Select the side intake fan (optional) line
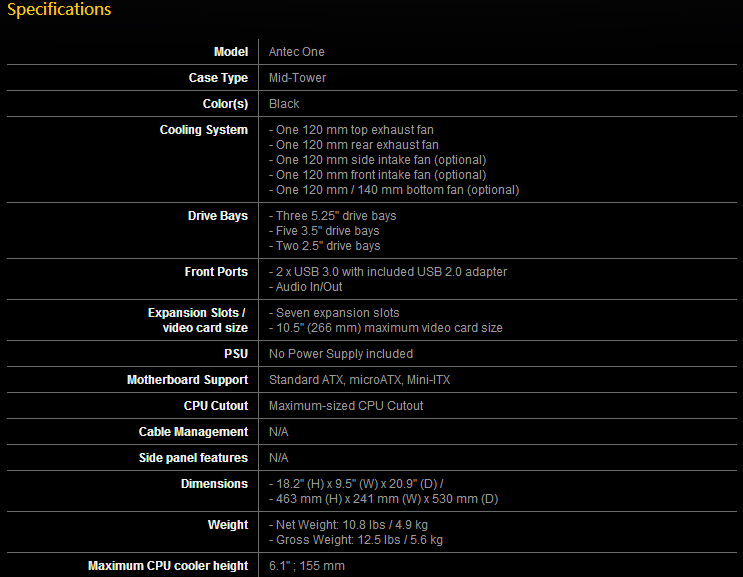Image resolution: width=743 pixels, height=577 pixels. click(378, 160)
